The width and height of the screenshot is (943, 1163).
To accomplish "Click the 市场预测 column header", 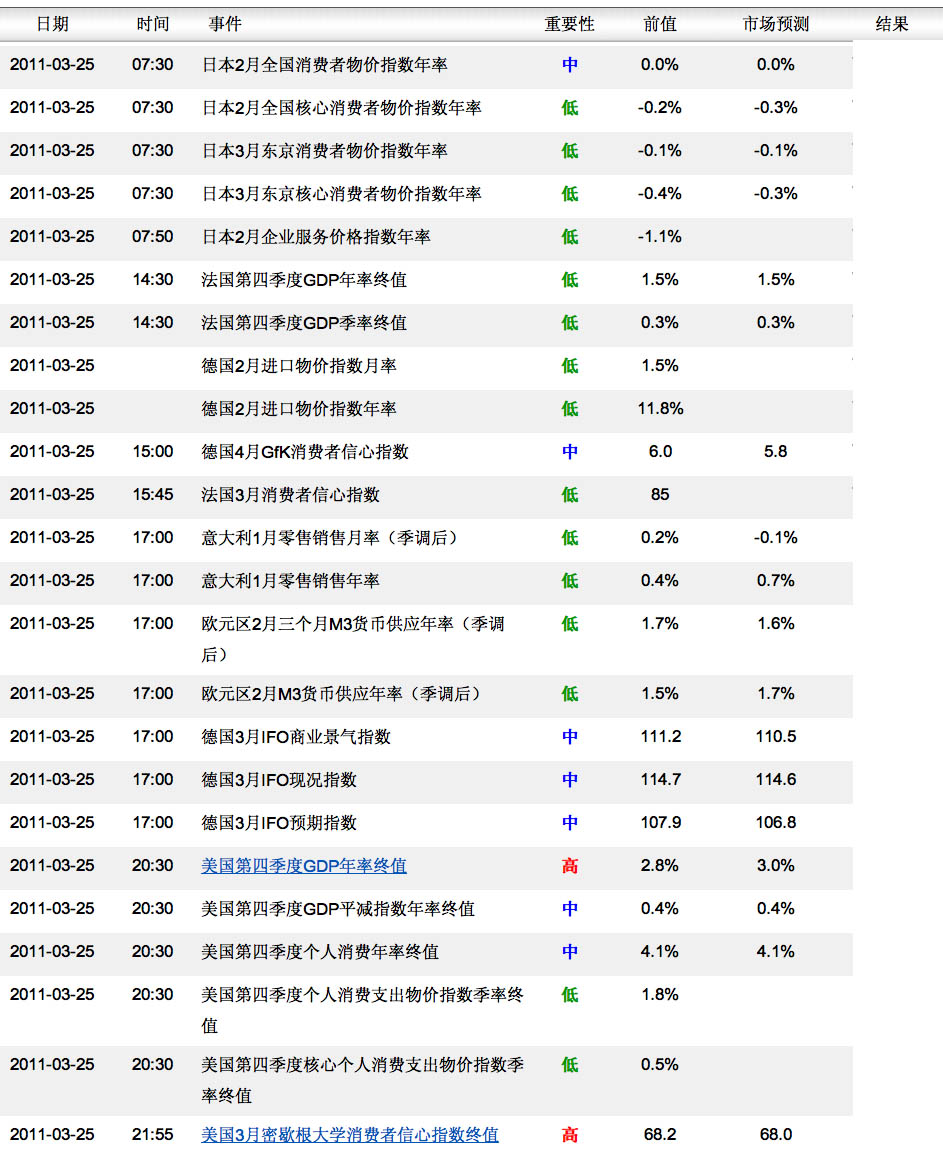I will [775, 24].
